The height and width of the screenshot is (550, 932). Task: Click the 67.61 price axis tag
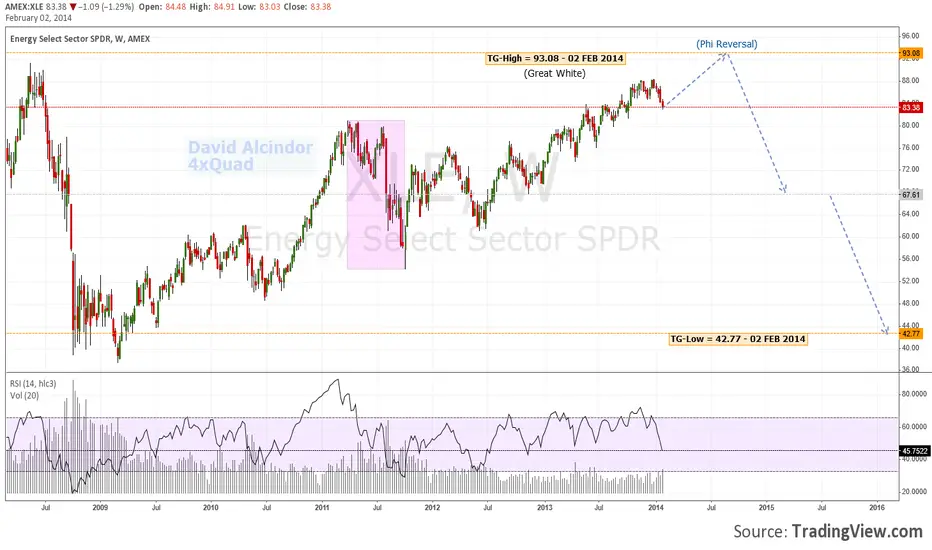(x=911, y=194)
